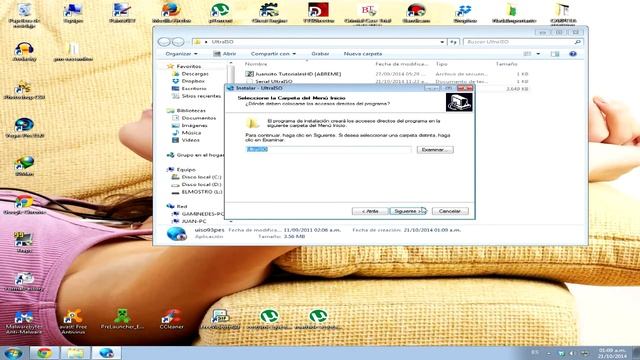Screen dimensions: 640x360
Task: Open Recycle Bin desktop icon
Action: (24, 15)
